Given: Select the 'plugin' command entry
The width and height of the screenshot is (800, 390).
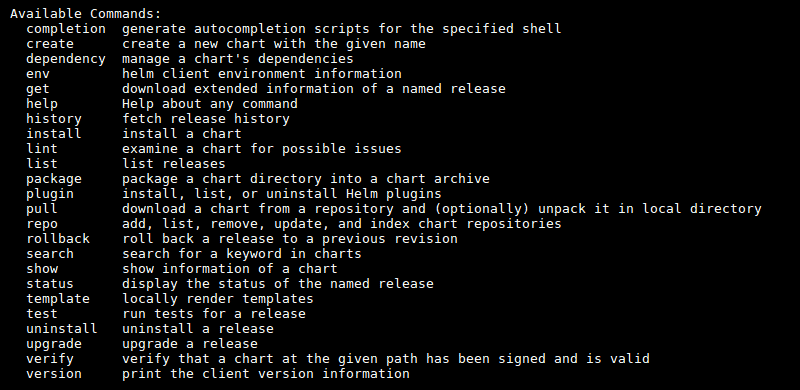Looking at the screenshot, I should pyautogui.click(x=50, y=194).
